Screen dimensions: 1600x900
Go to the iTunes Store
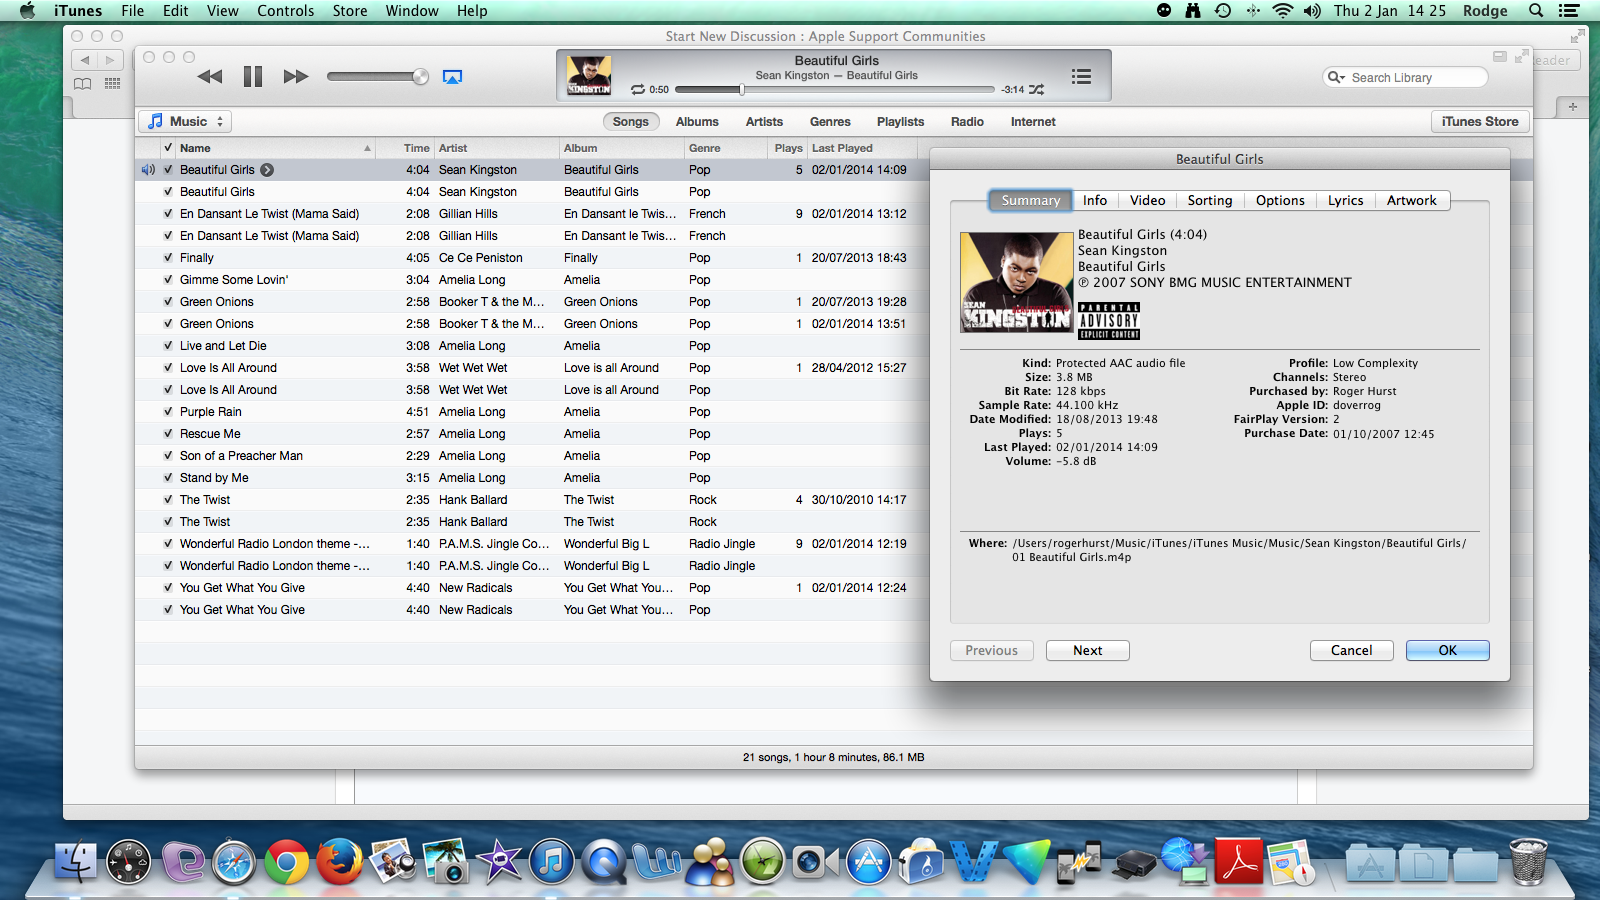1480,122
